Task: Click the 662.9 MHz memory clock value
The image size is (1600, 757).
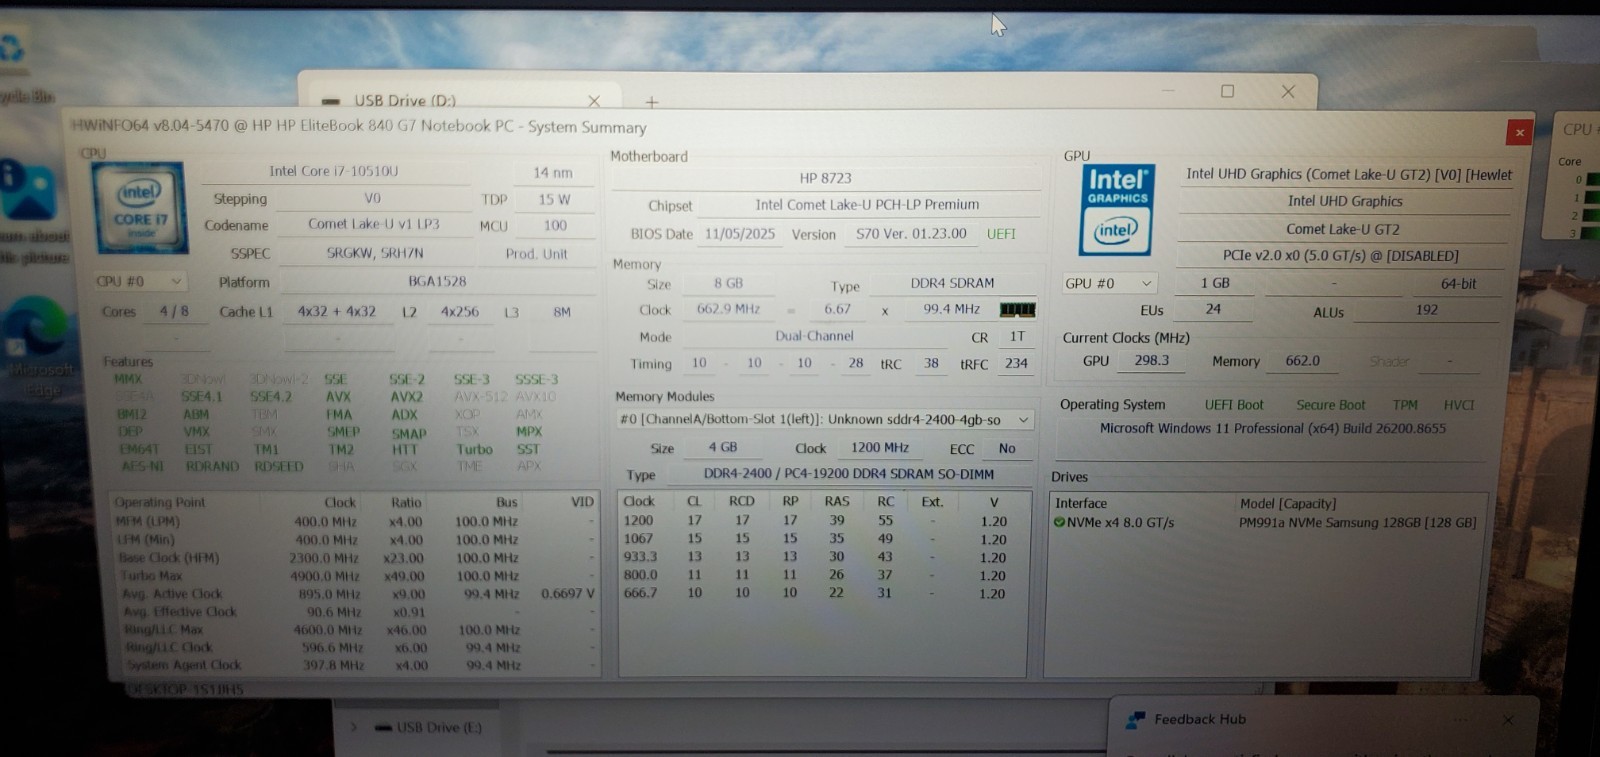Action: [728, 309]
